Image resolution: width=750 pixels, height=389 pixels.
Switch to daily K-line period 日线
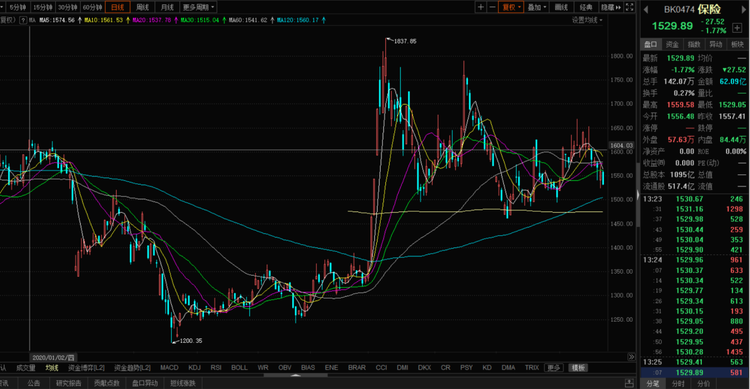pyautogui.click(x=117, y=7)
